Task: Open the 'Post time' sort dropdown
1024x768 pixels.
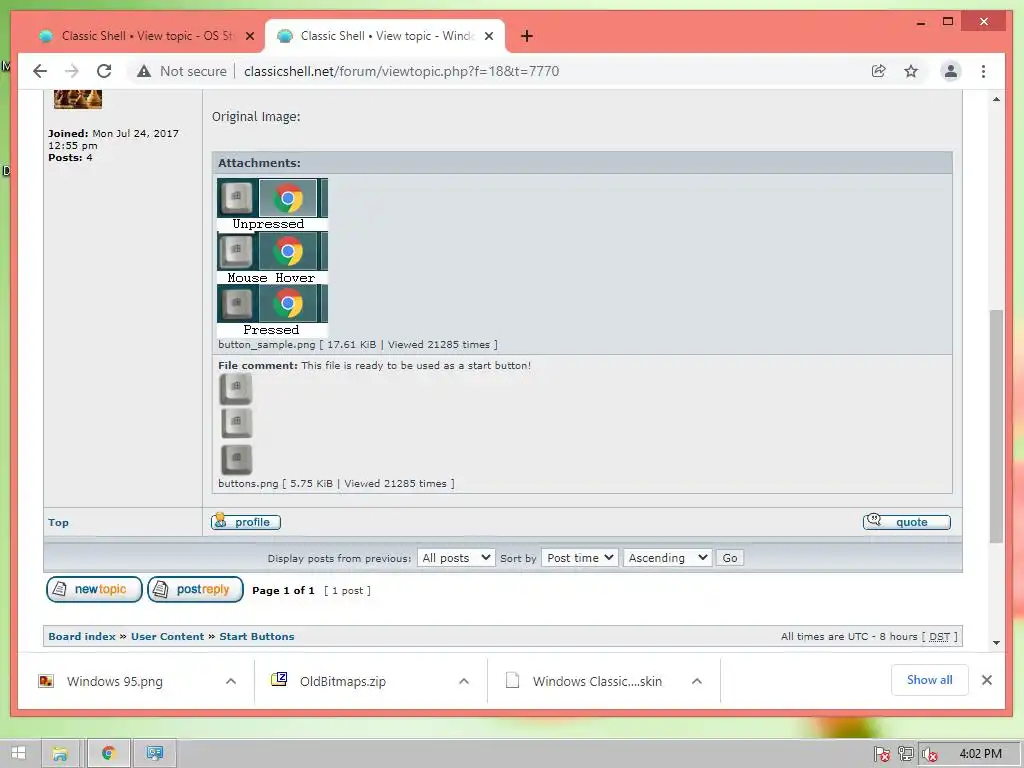Action: click(580, 558)
